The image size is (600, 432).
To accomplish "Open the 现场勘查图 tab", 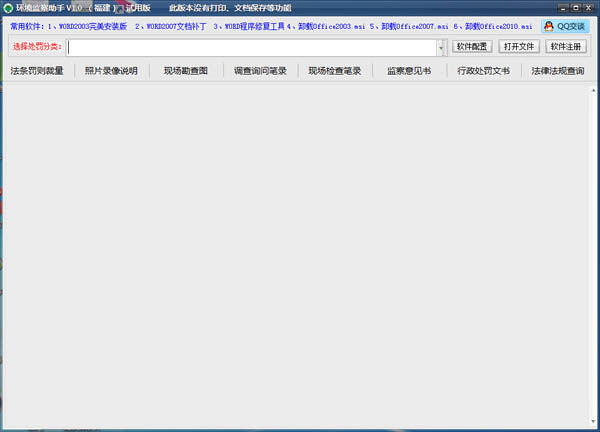I will click(186, 71).
